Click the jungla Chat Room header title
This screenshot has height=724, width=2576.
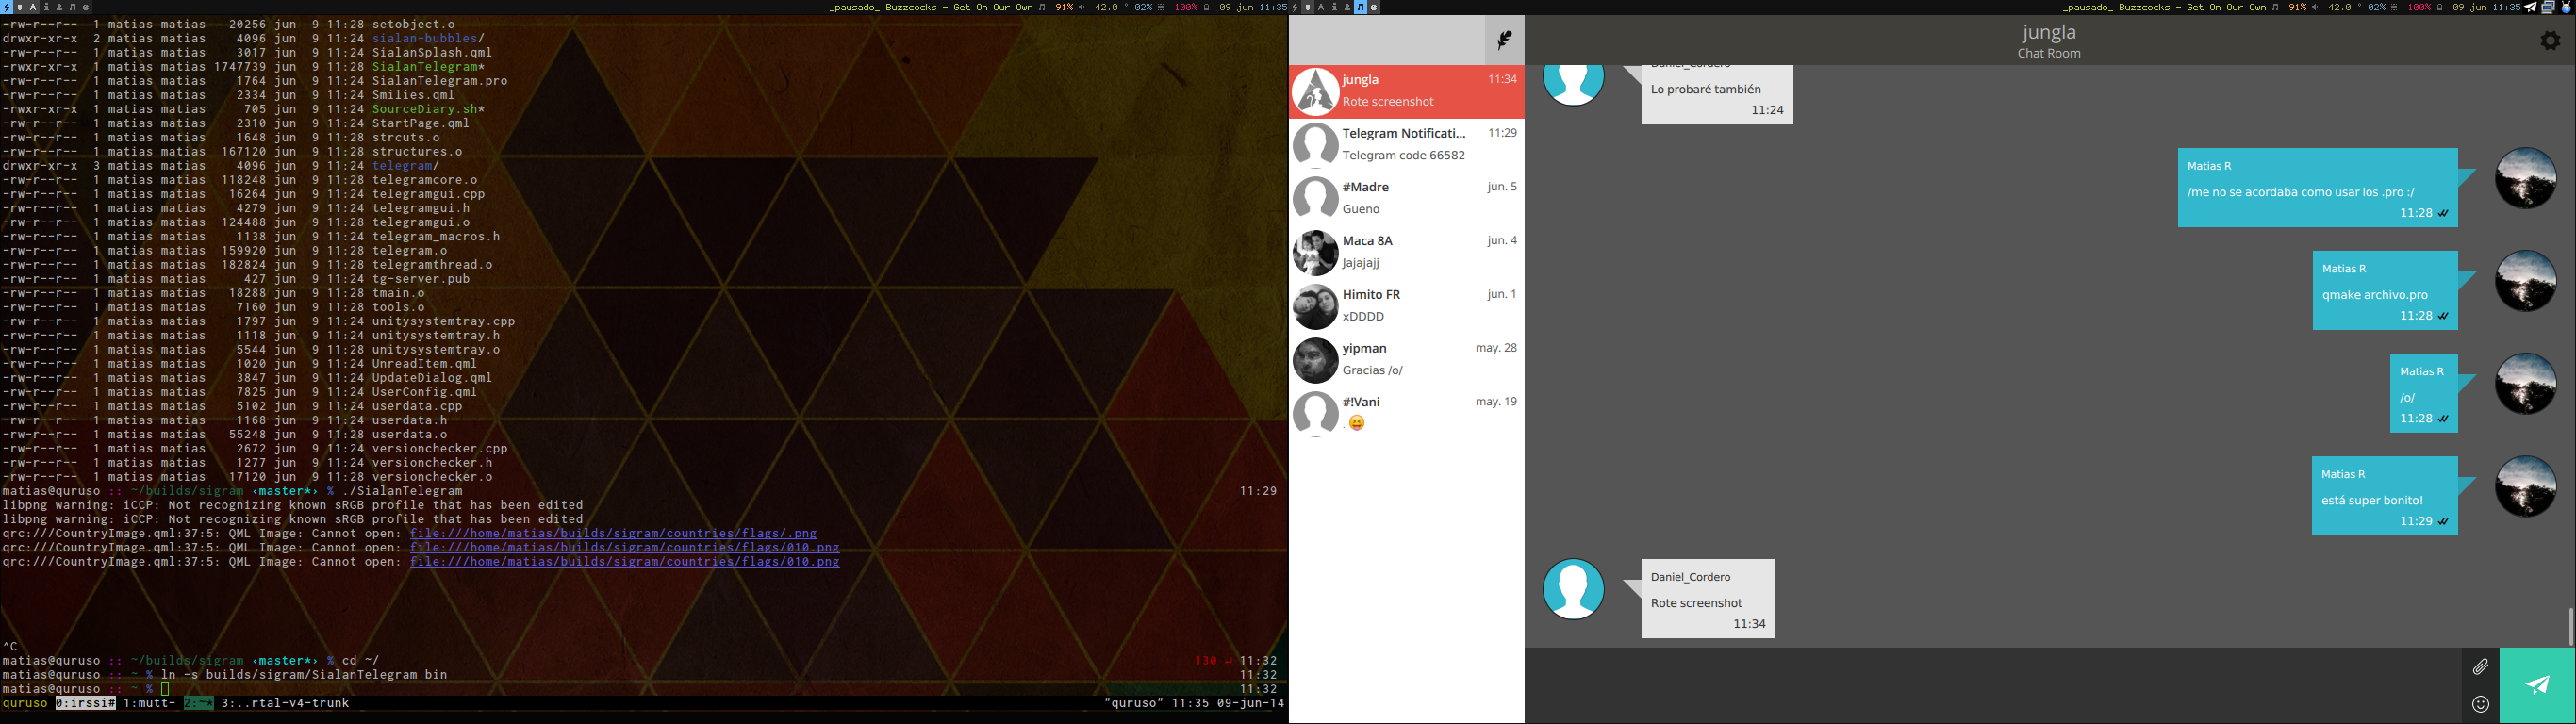2049,41
